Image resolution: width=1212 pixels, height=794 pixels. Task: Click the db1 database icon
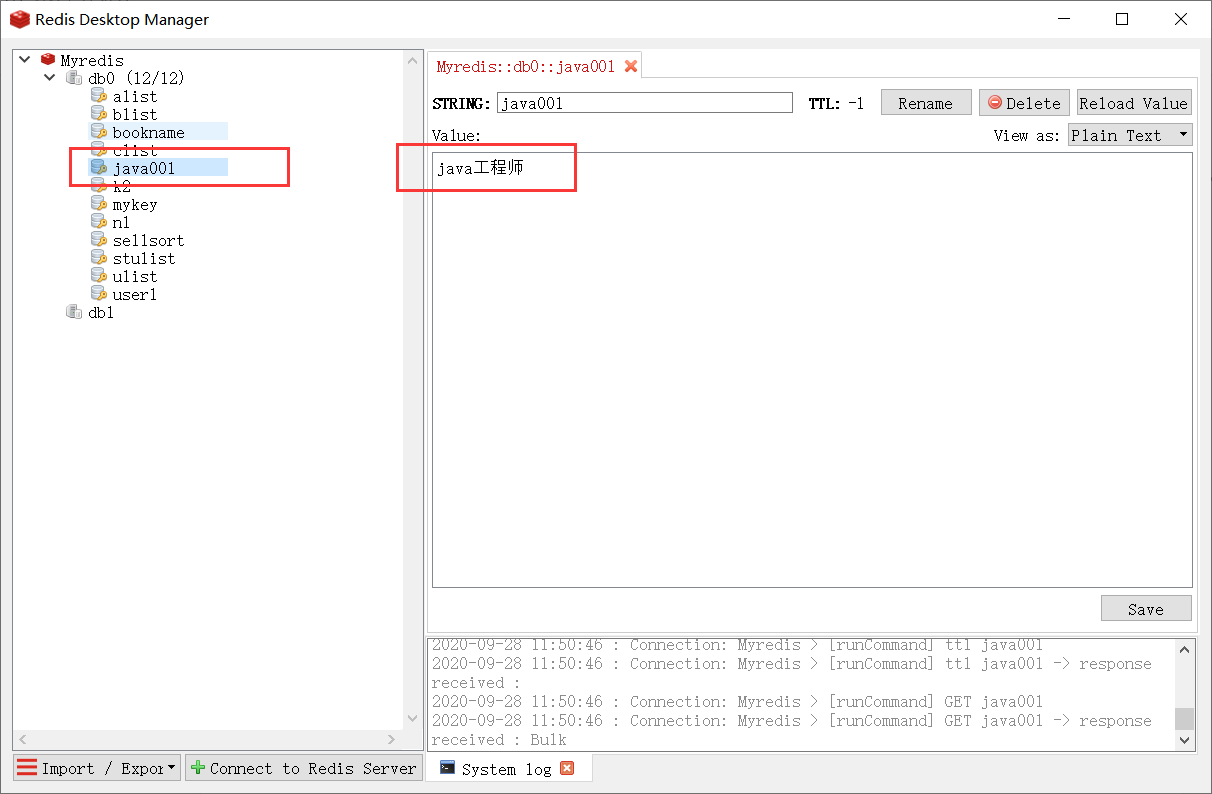tap(73, 312)
